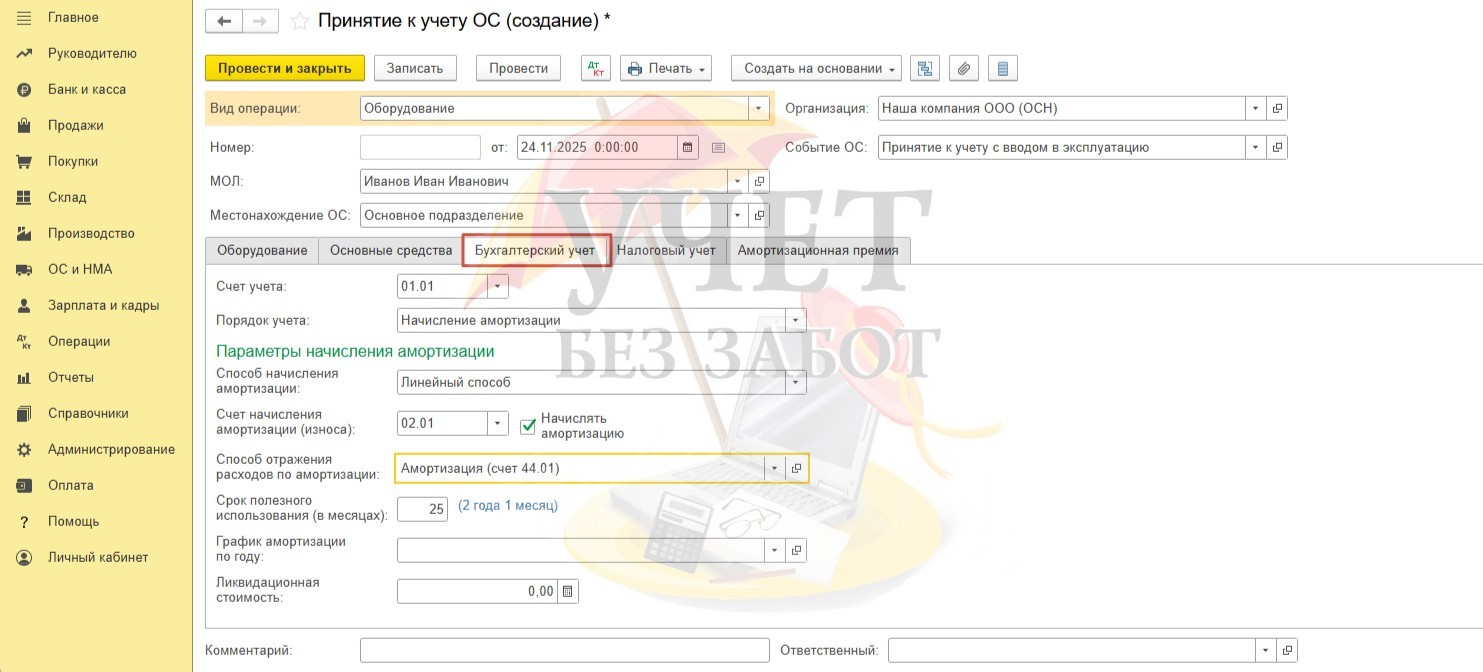Open the Амортизационная премия tab

(818, 250)
